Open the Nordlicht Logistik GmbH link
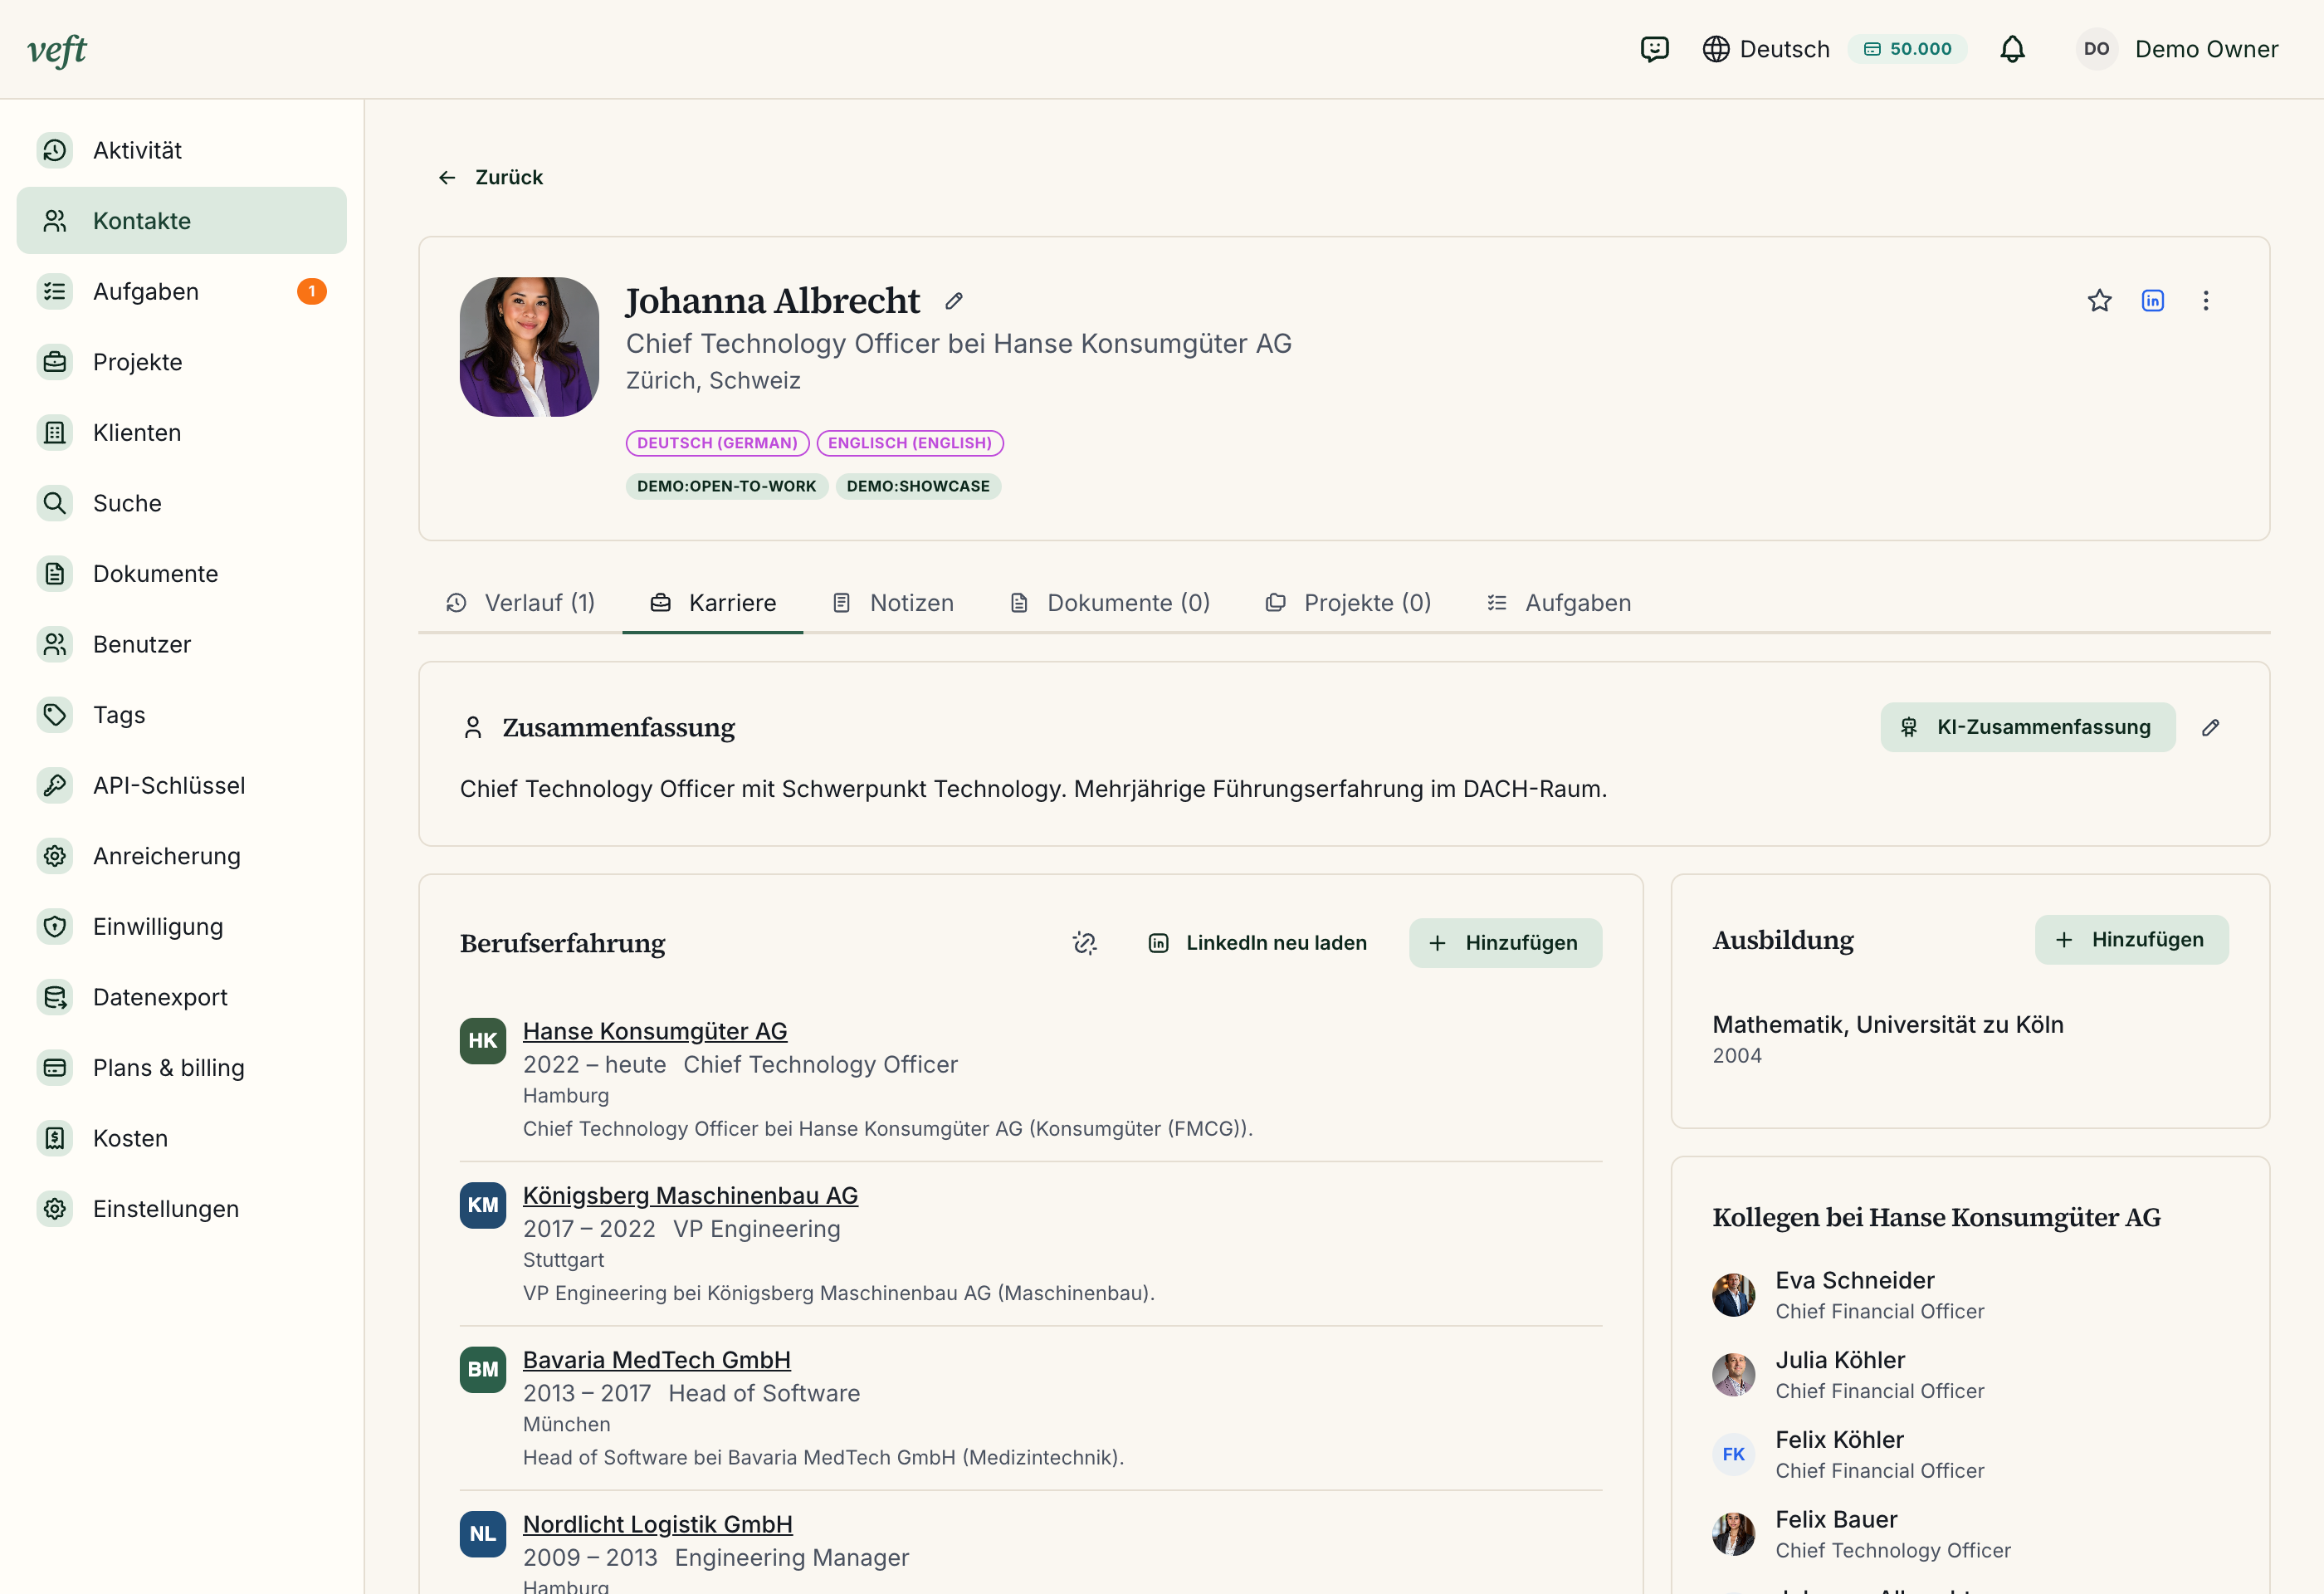The width and height of the screenshot is (2324, 1594). click(657, 1525)
